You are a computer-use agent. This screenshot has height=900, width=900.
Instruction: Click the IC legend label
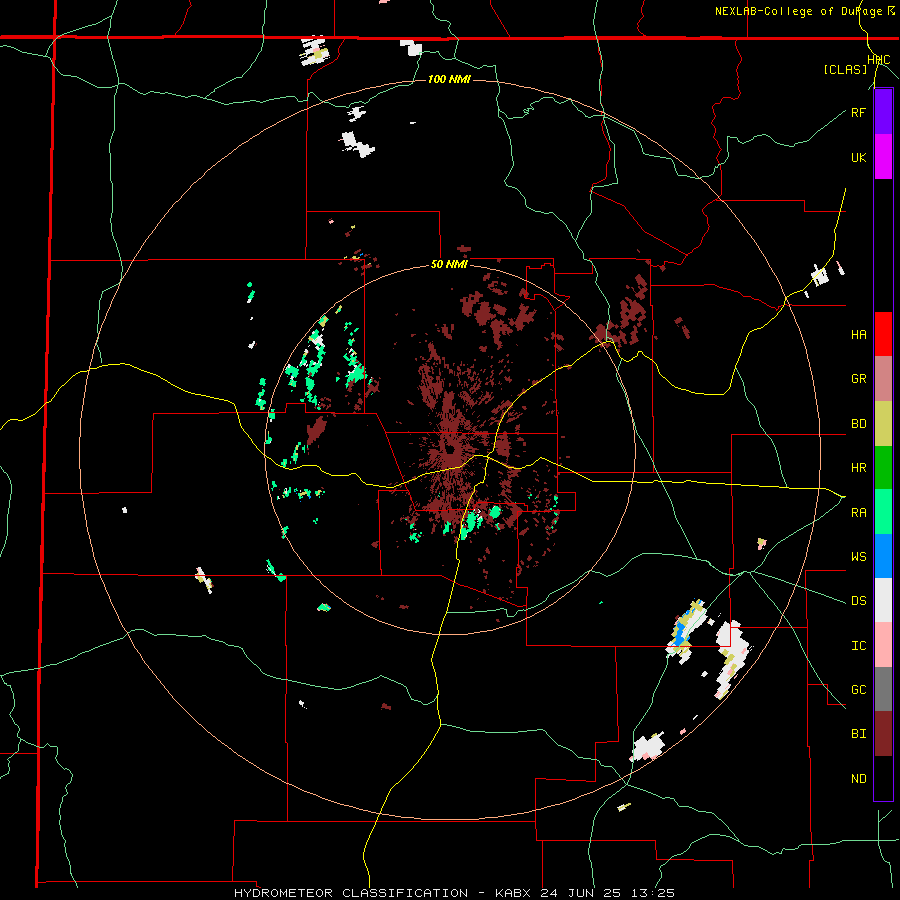point(859,645)
